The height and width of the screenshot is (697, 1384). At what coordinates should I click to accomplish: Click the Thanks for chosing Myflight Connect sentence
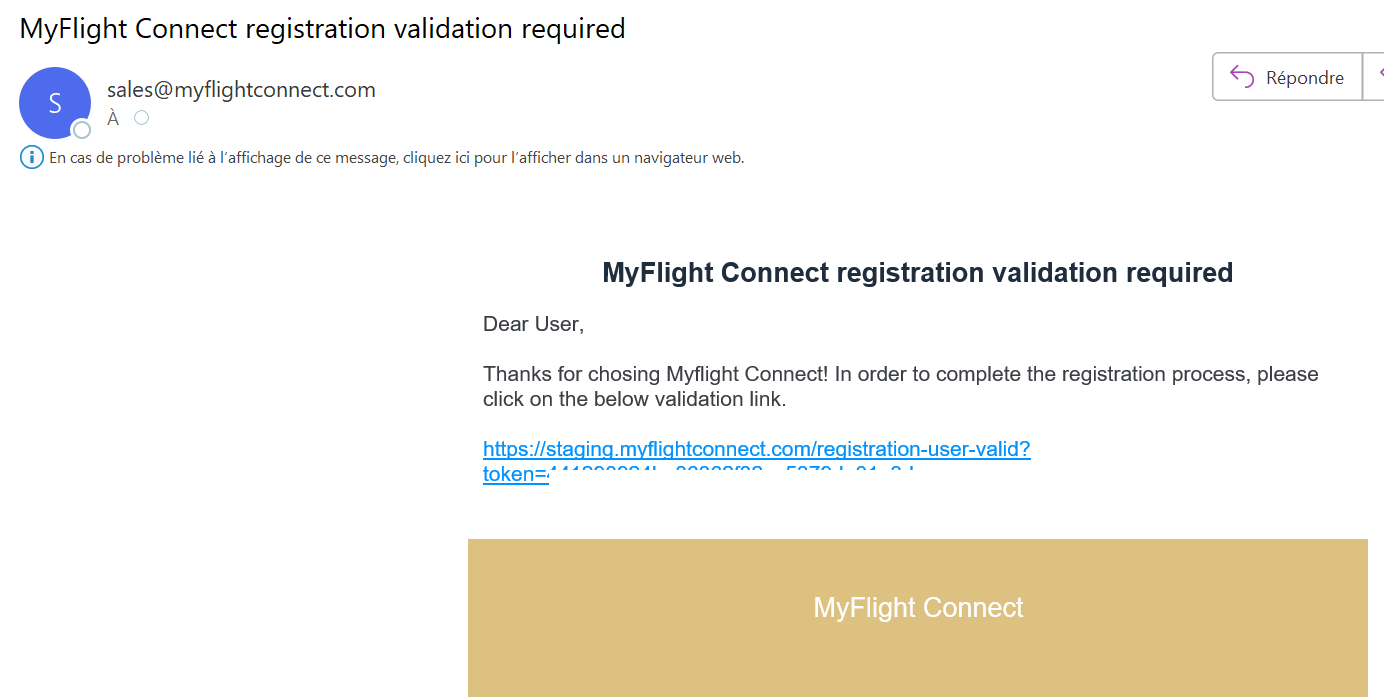[655, 374]
